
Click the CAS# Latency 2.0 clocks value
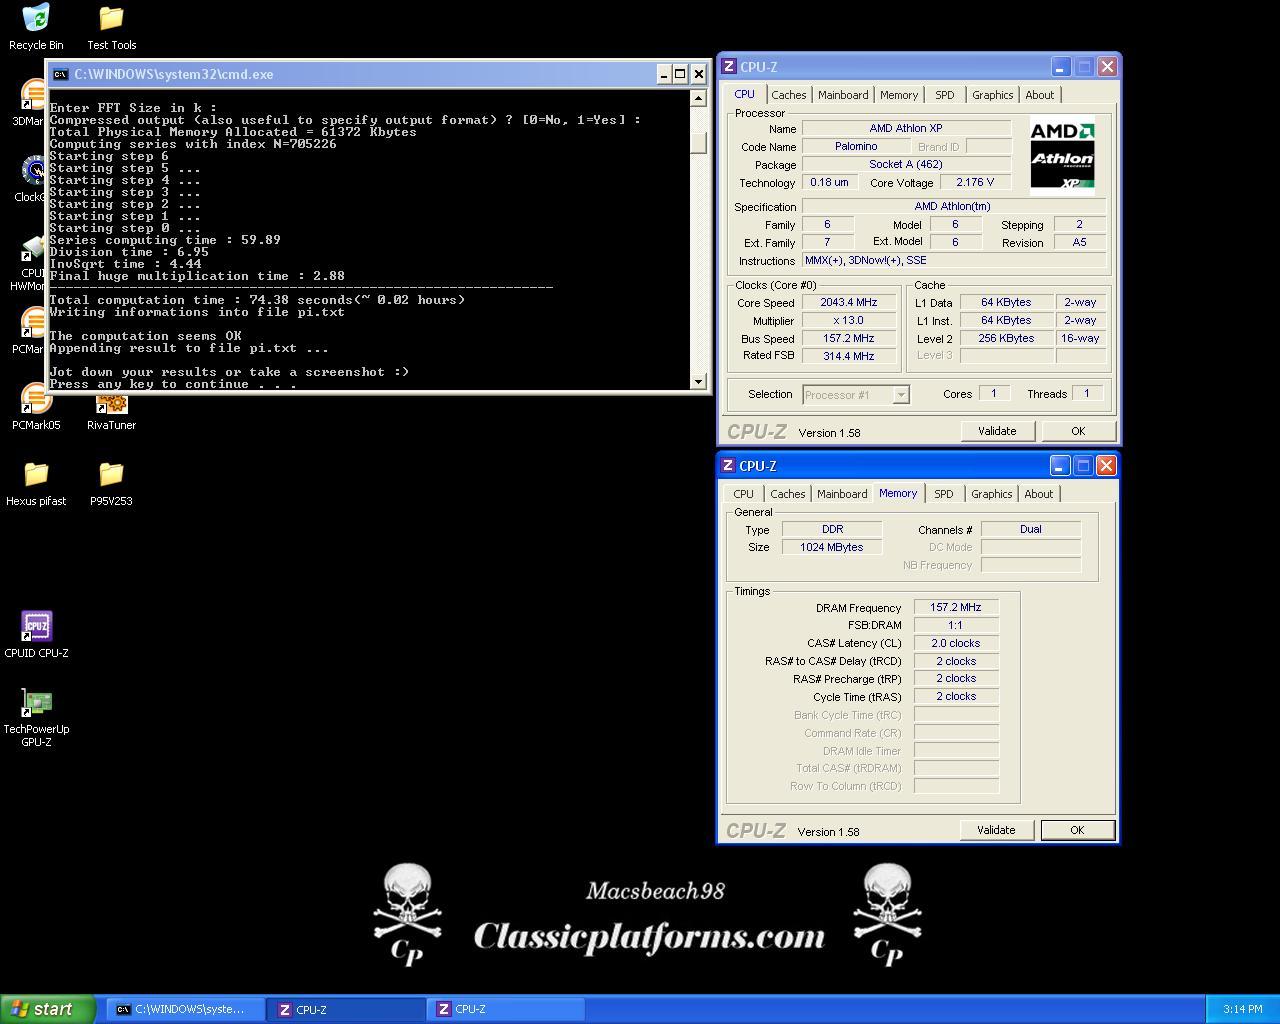click(x=956, y=644)
